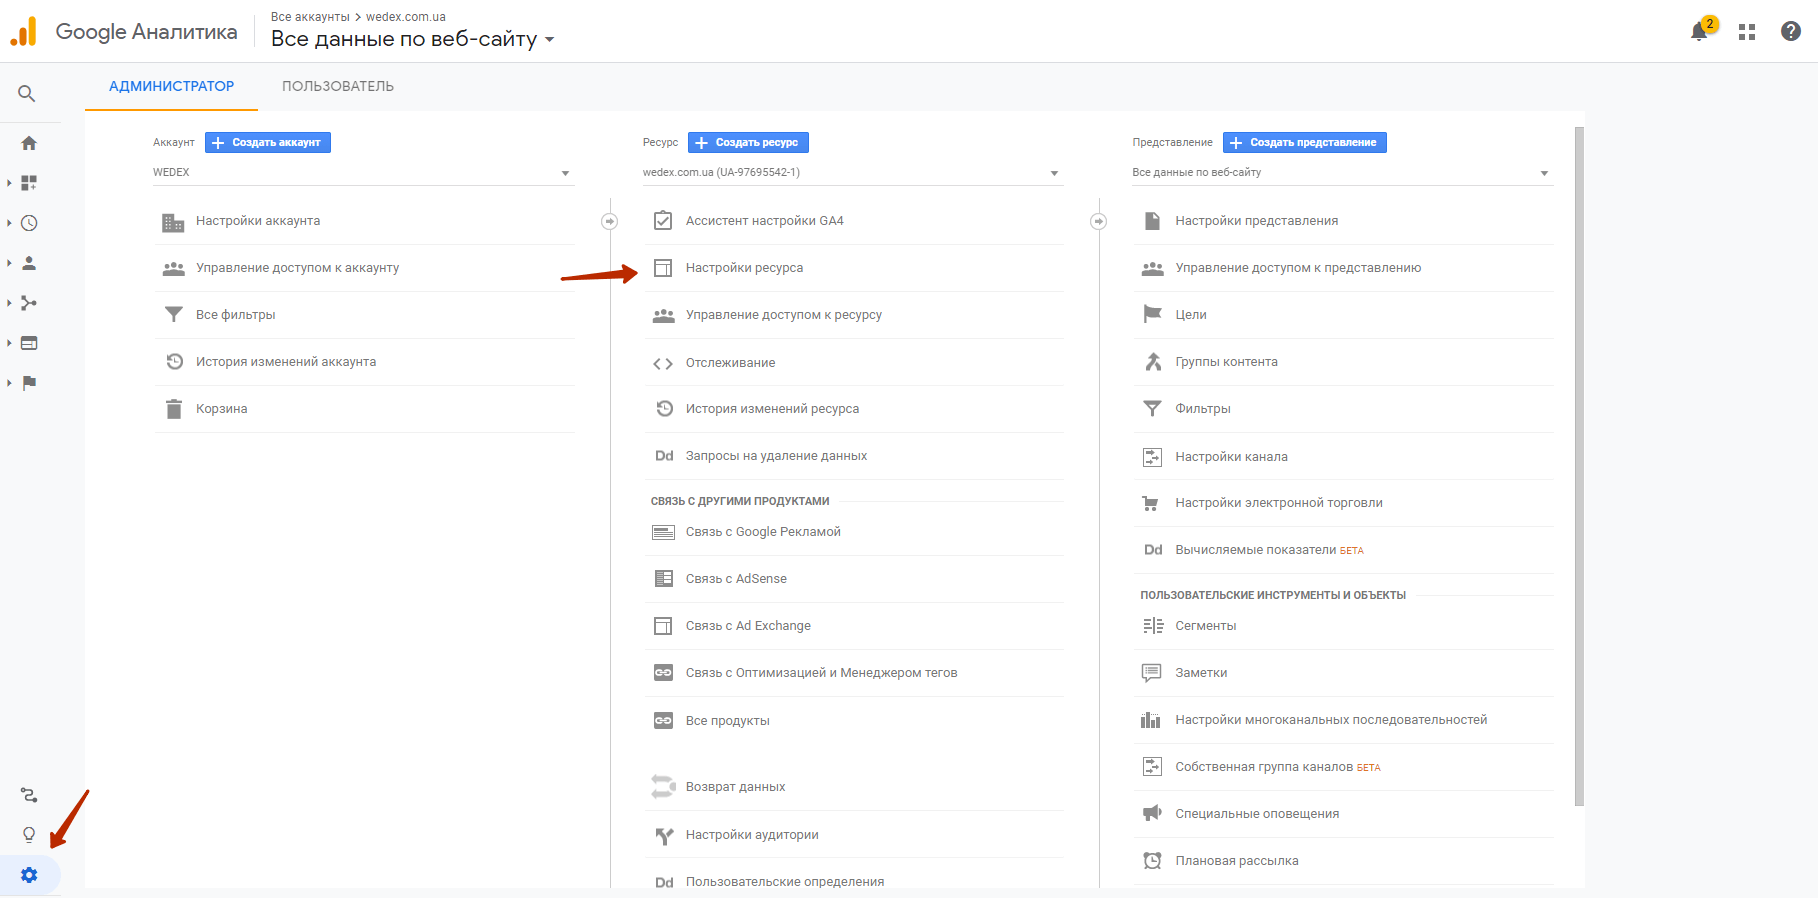Screen dimensions: 1818x898
Task: Switch to АДМИНИСТРАТОР tab
Action: (171, 87)
